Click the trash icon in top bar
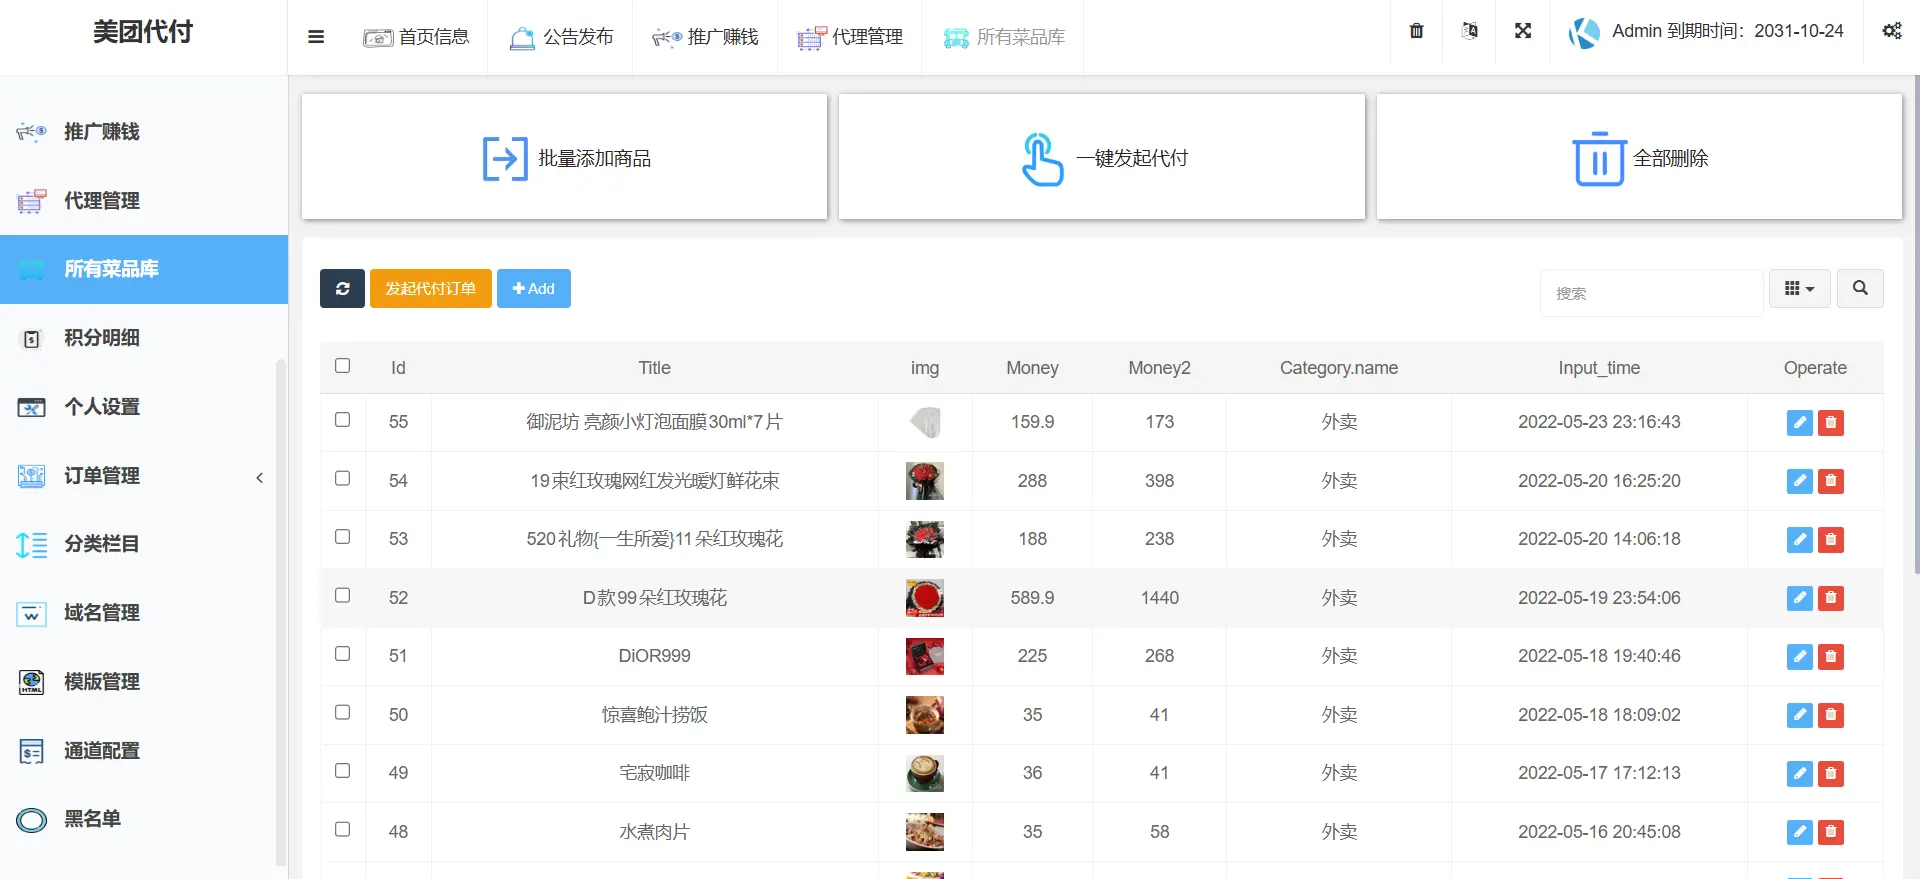Screen dimensions: 1920x879 point(1416,31)
